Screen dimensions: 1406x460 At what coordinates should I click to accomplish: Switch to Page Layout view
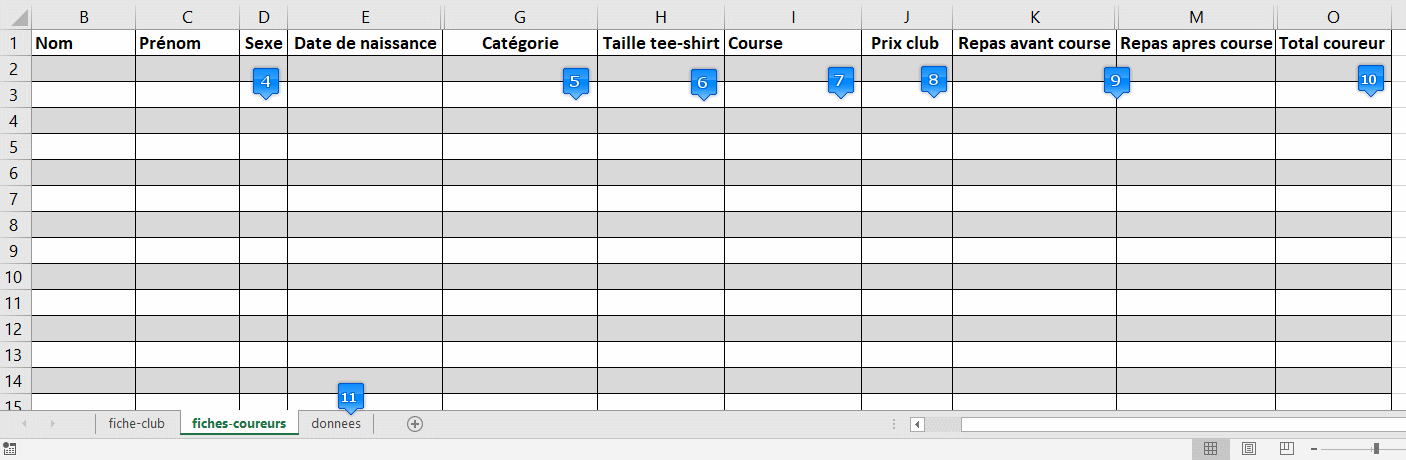click(1249, 449)
